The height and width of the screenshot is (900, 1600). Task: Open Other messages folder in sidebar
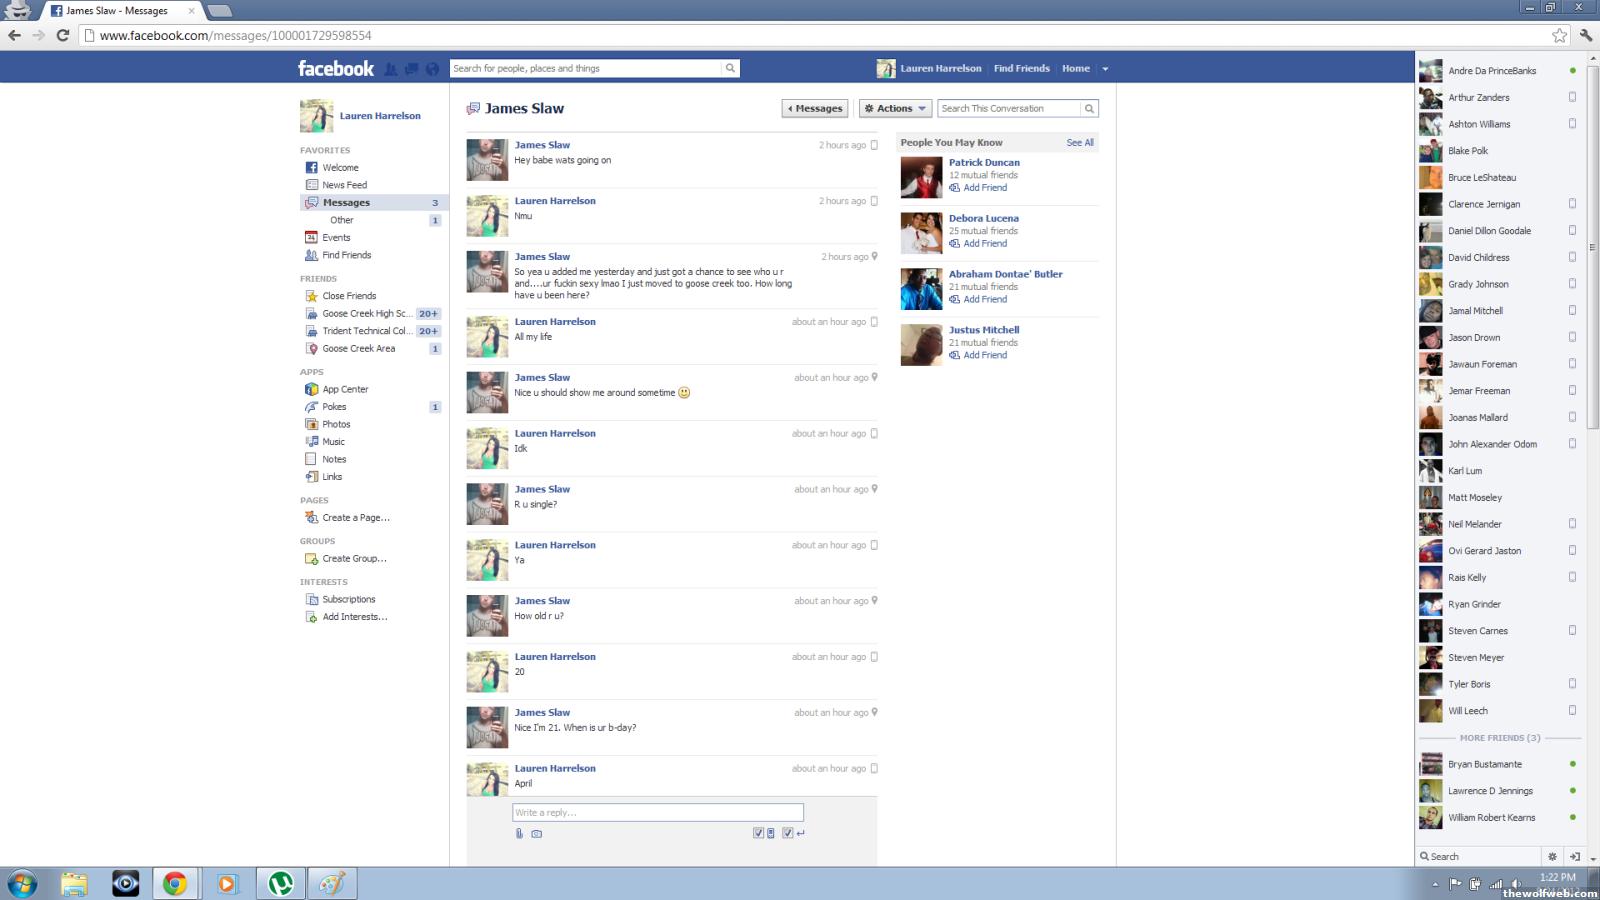point(342,220)
